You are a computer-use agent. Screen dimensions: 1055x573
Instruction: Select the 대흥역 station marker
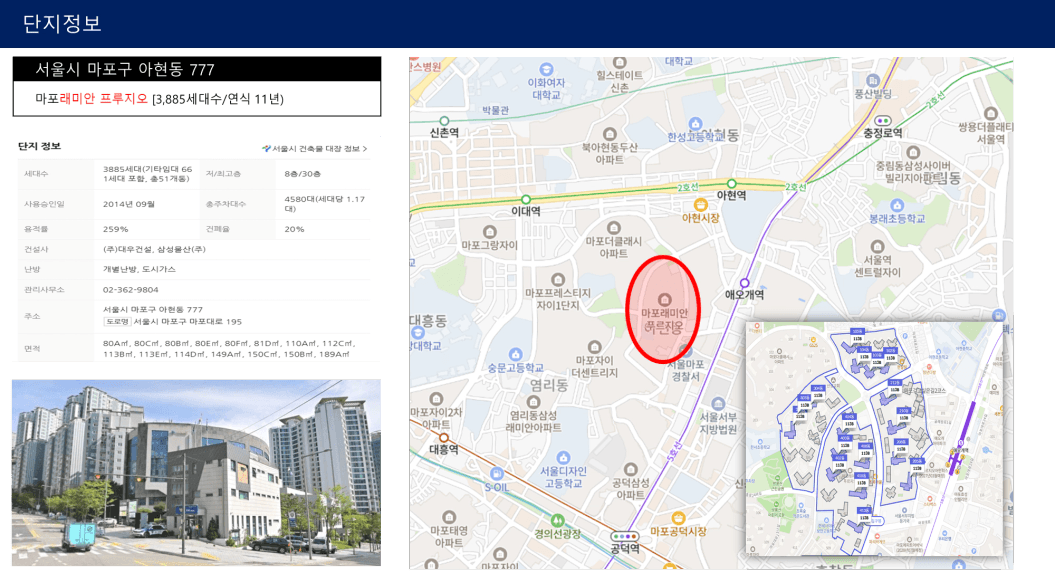(443, 438)
